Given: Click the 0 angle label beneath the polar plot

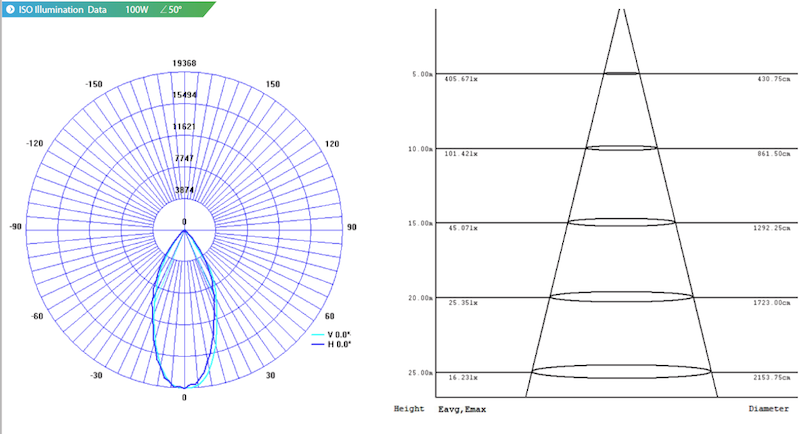Looking at the screenshot, I should pyautogui.click(x=184, y=398).
